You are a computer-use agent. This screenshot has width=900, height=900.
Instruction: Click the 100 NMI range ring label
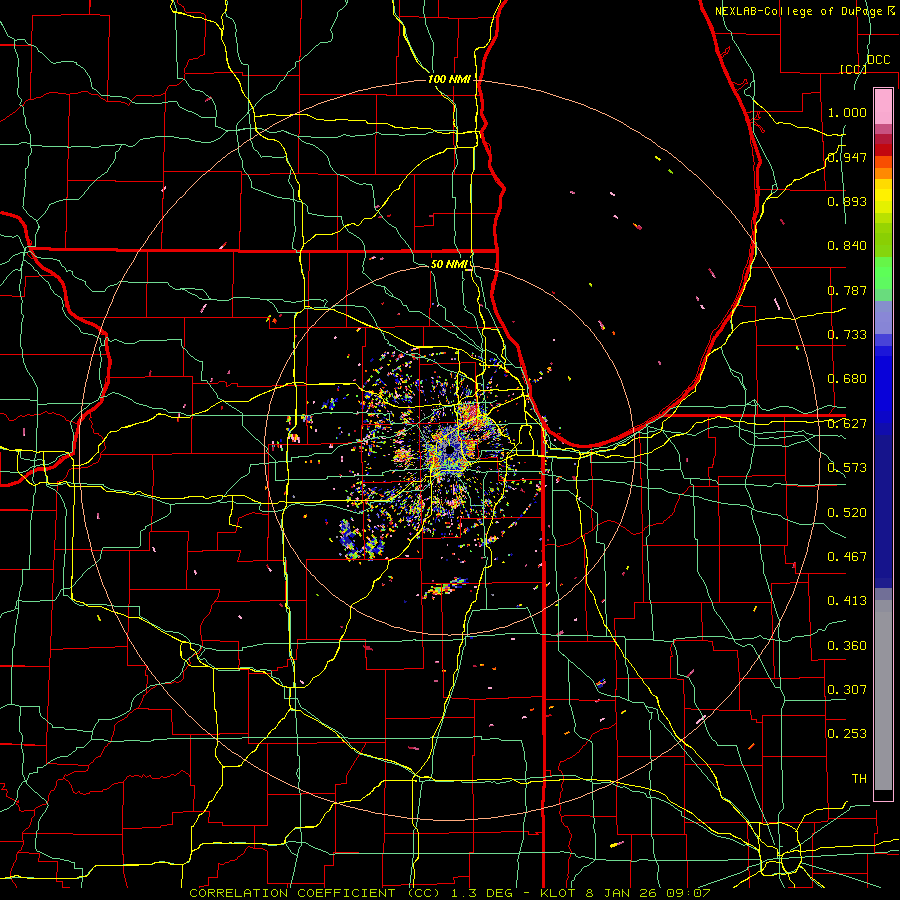449,79
